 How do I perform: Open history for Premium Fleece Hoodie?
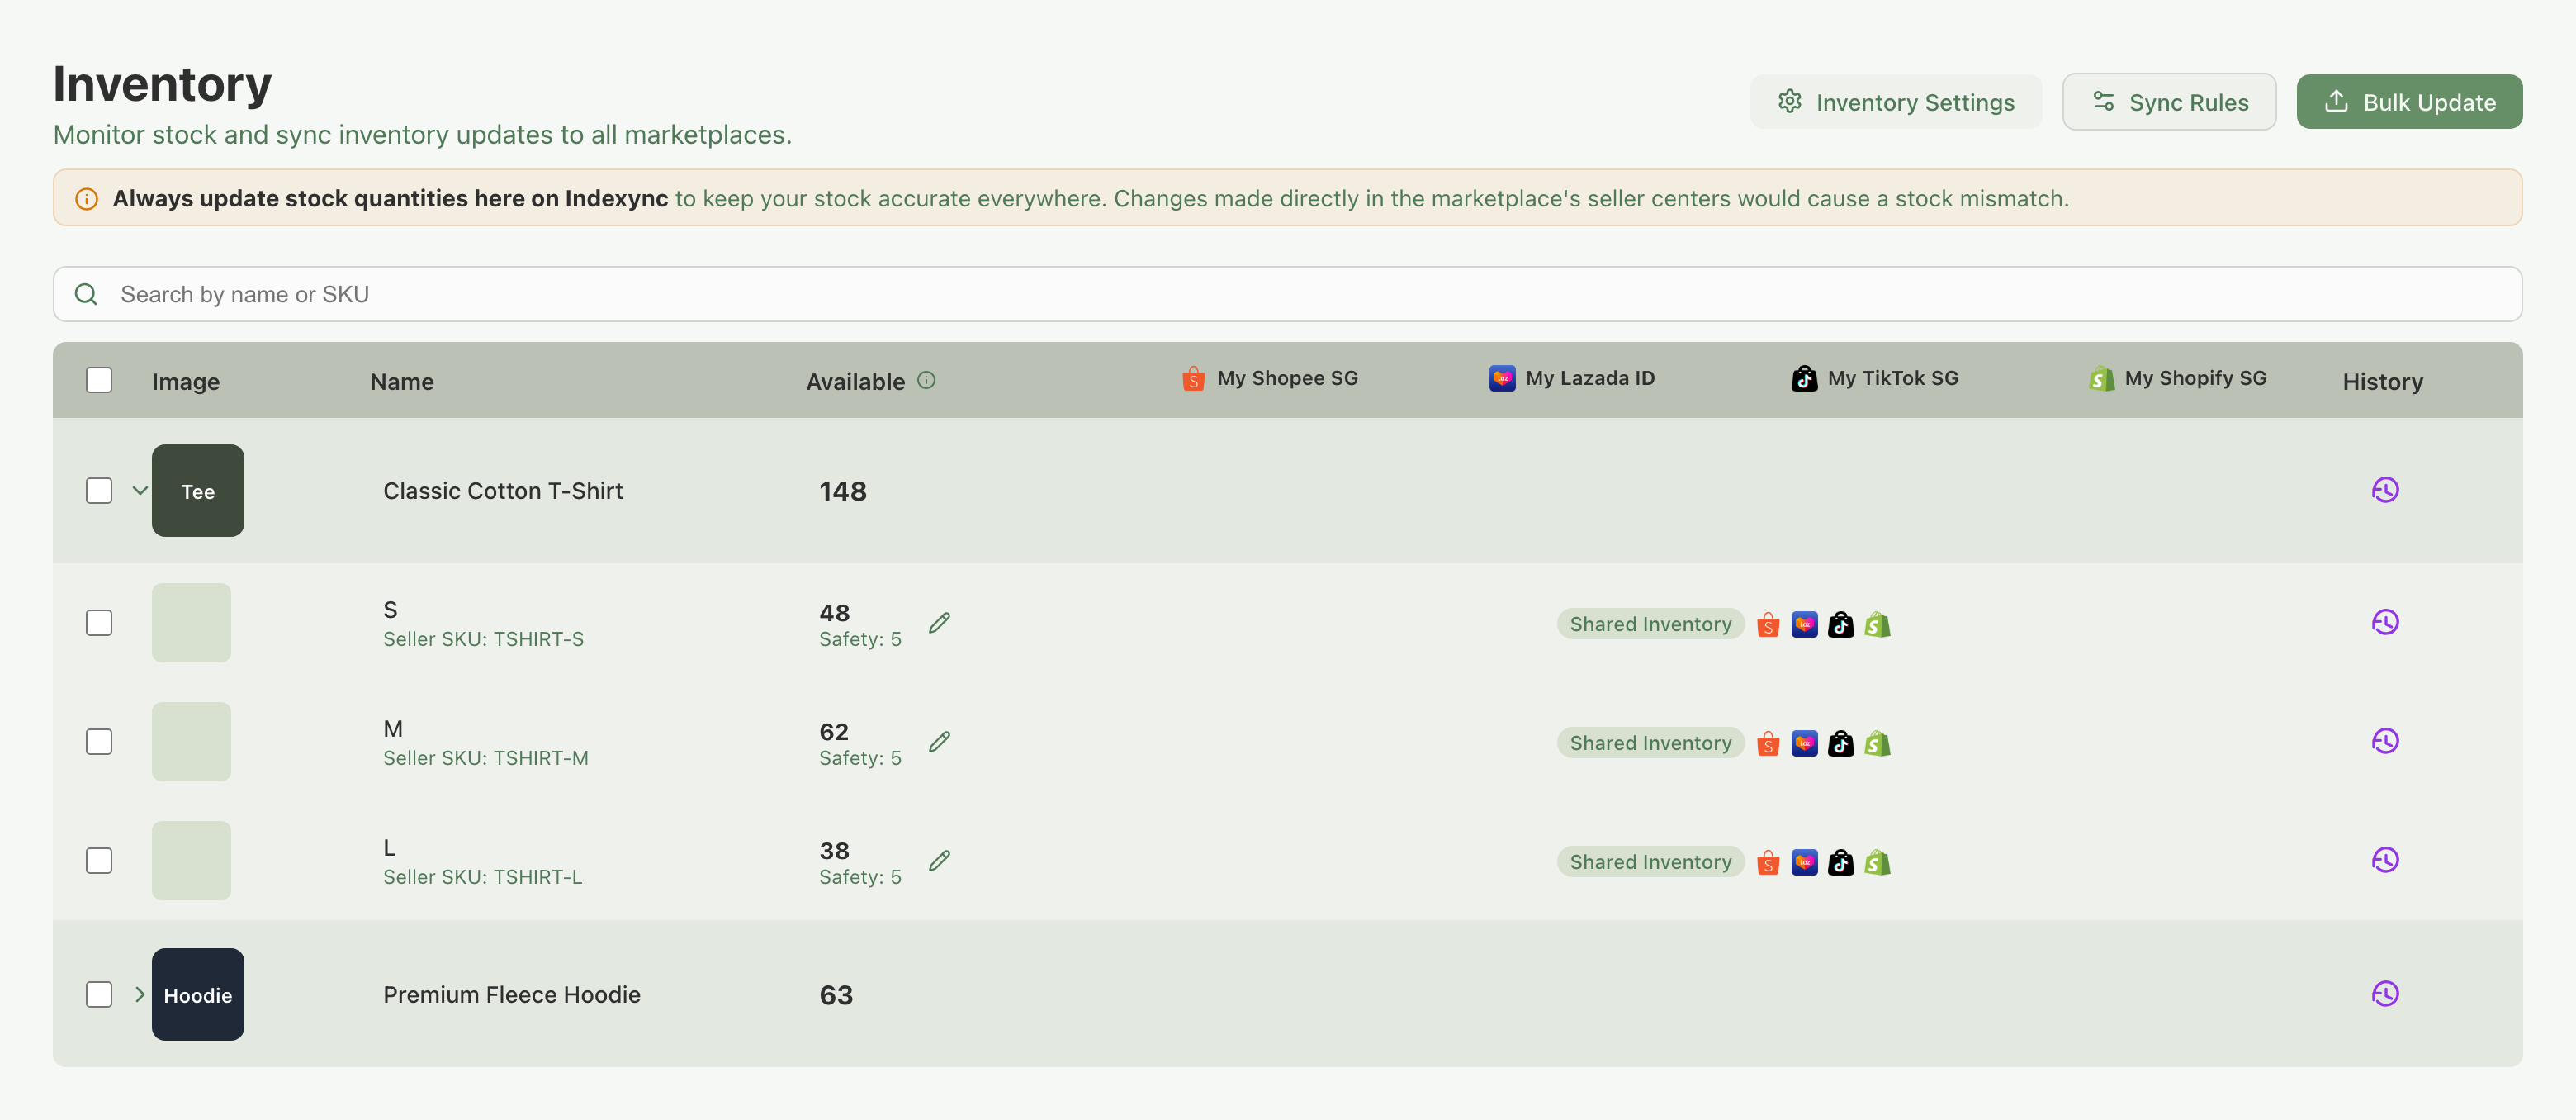(x=2385, y=994)
